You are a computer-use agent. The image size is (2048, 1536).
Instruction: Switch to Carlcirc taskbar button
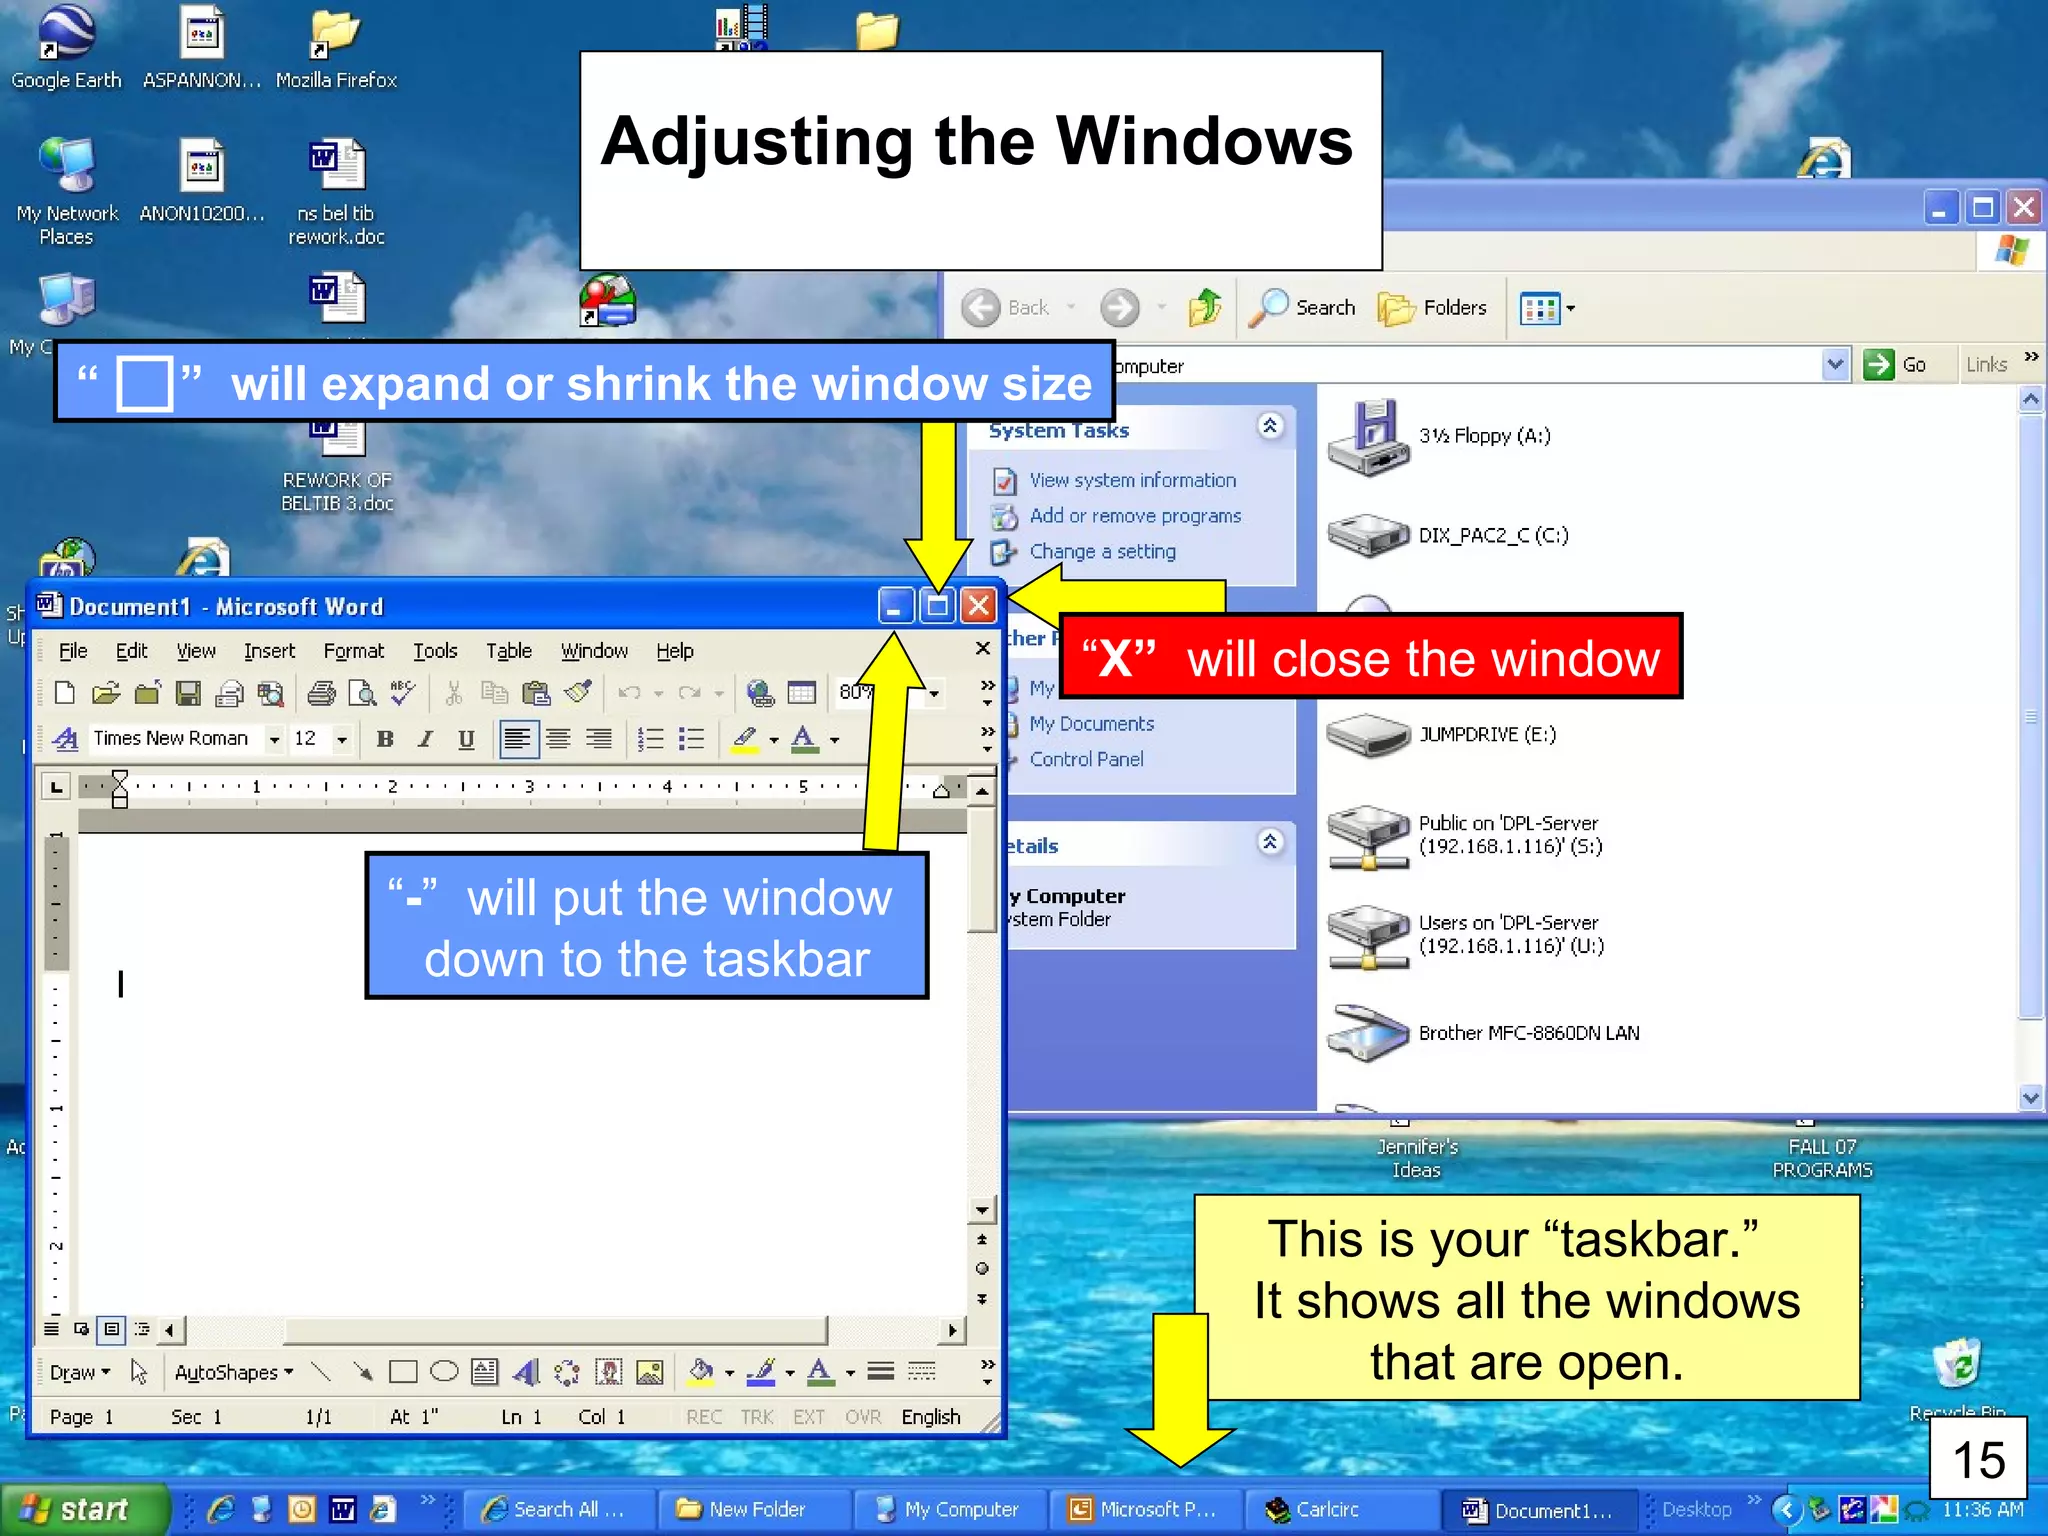1340,1509
